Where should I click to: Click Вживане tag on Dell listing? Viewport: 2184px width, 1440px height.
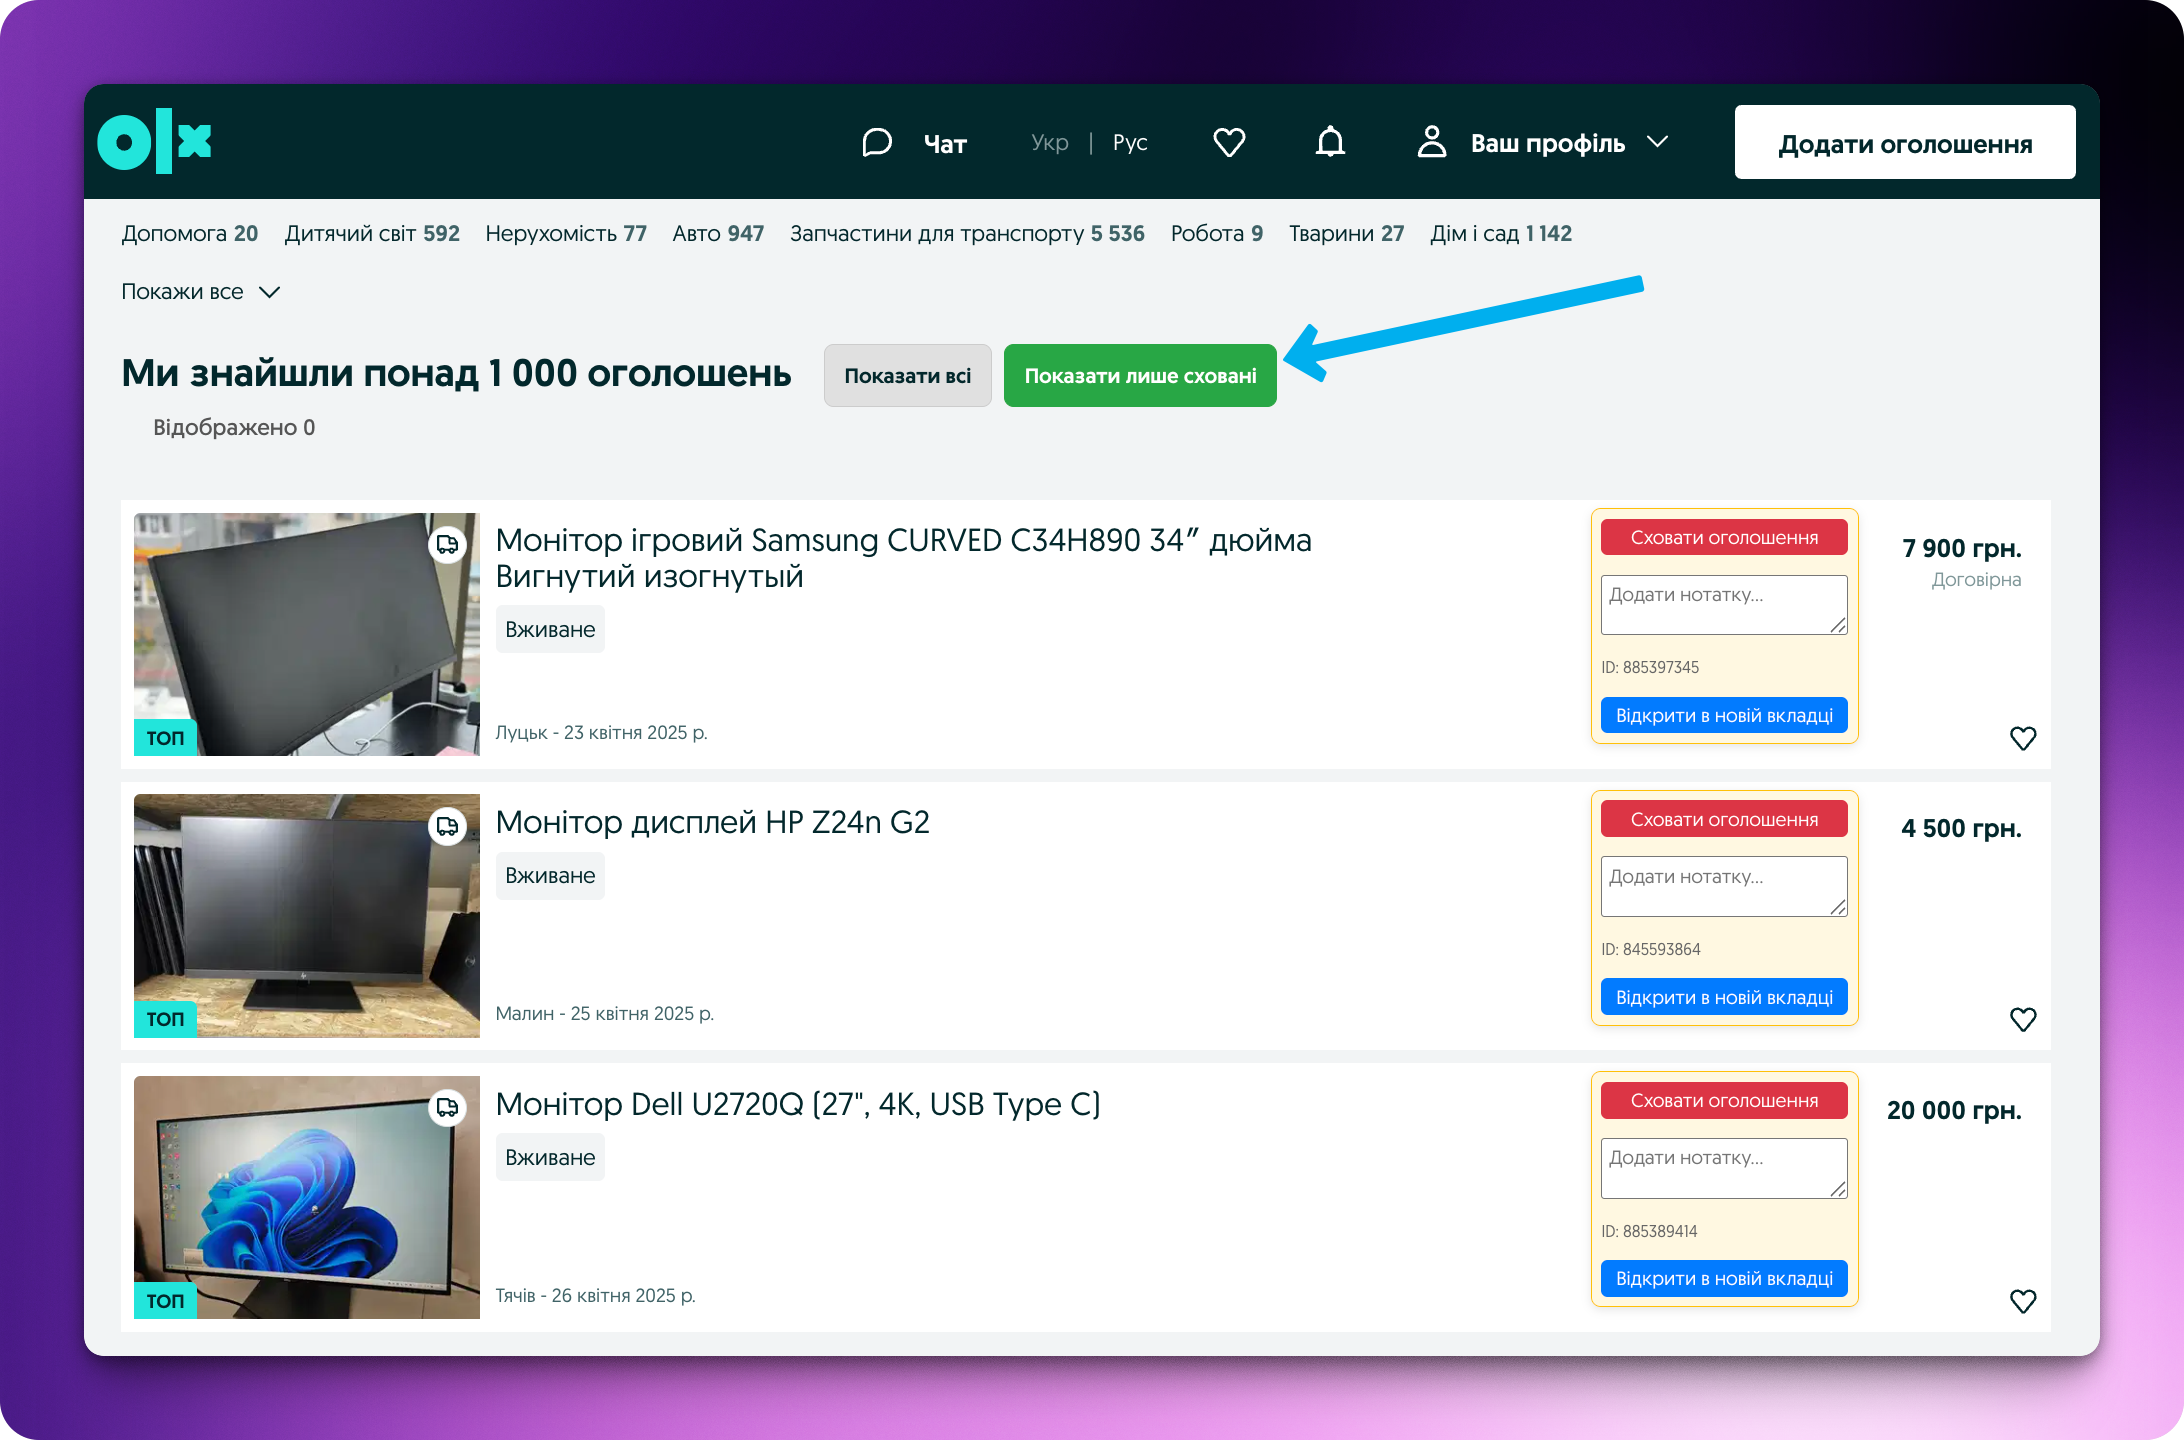tap(550, 1158)
